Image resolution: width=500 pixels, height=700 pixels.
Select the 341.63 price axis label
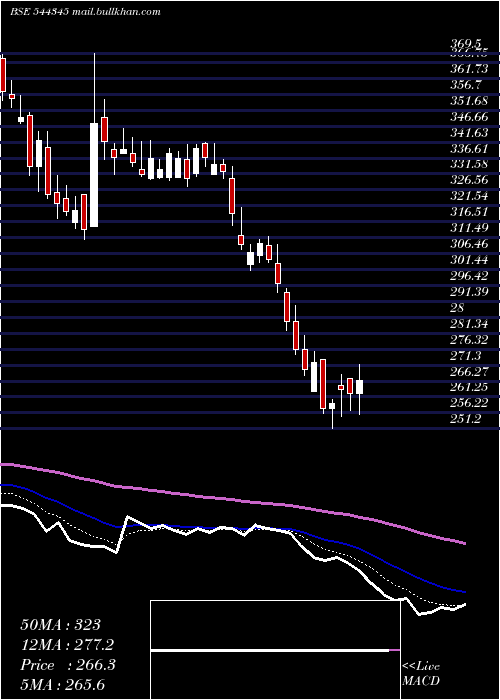(x=469, y=133)
